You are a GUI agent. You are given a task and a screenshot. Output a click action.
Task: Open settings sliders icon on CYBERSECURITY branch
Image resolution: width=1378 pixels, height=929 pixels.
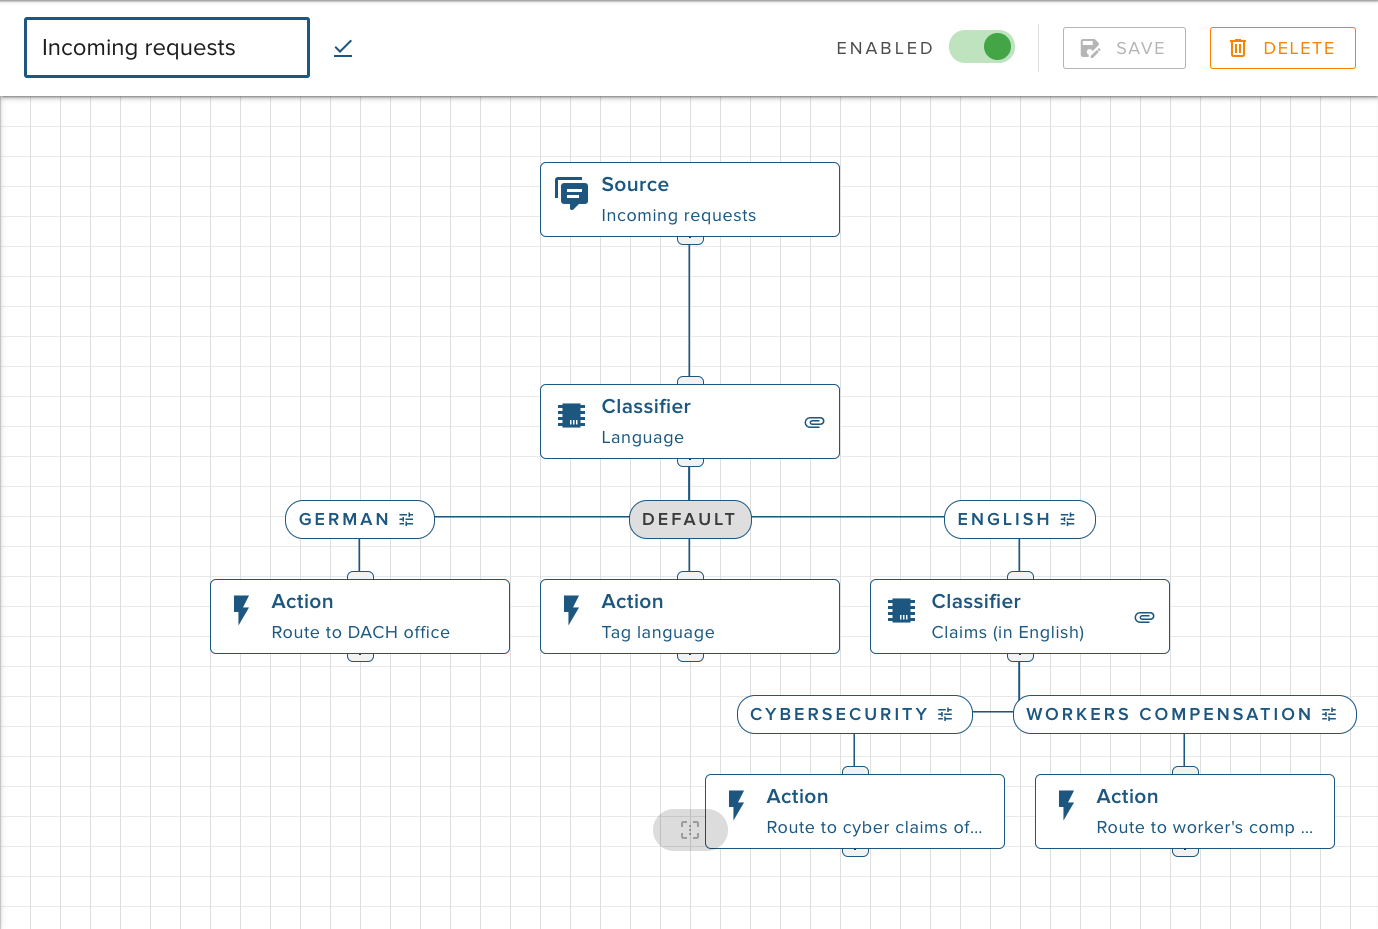(945, 714)
